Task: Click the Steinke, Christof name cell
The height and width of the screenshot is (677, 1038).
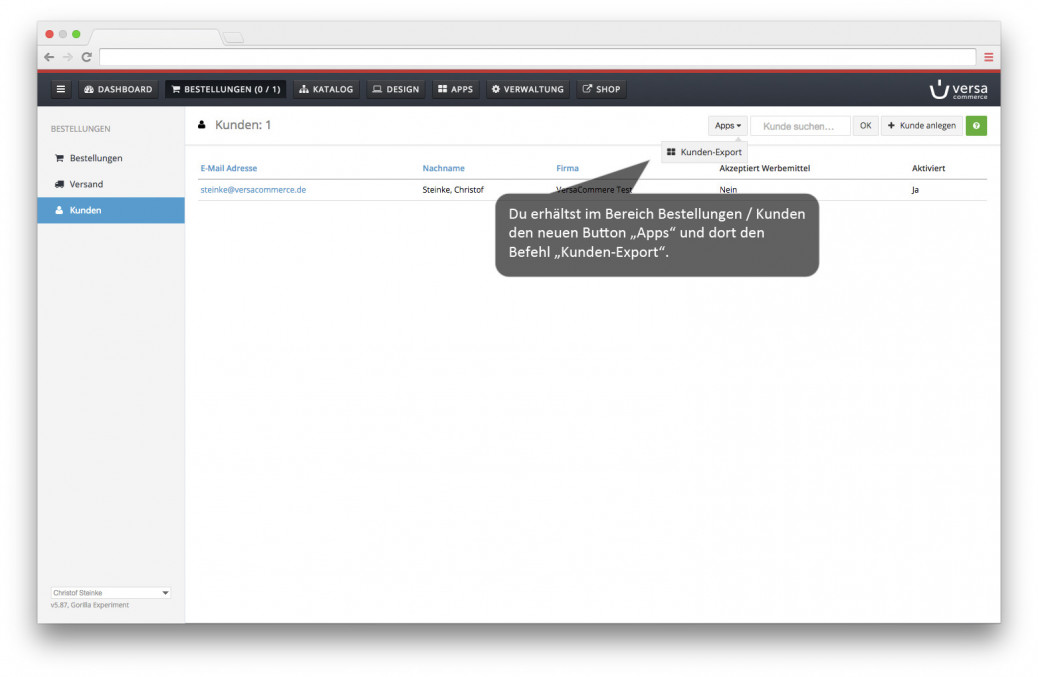Action: click(453, 190)
